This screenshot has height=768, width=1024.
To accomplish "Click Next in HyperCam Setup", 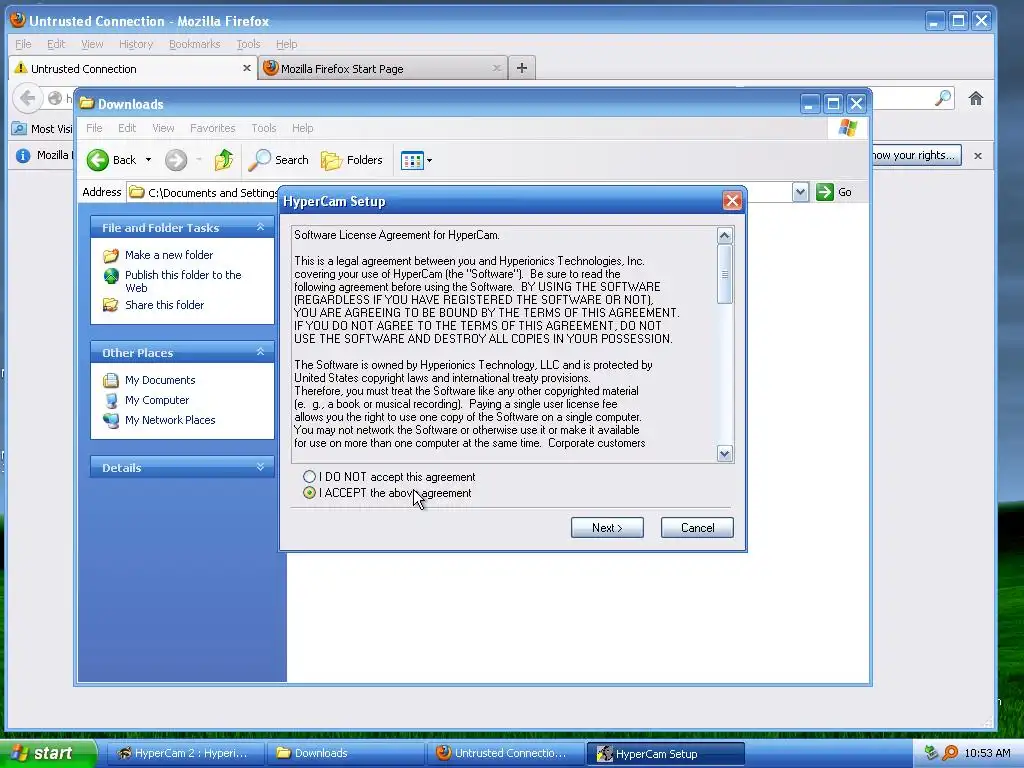I will (607, 528).
